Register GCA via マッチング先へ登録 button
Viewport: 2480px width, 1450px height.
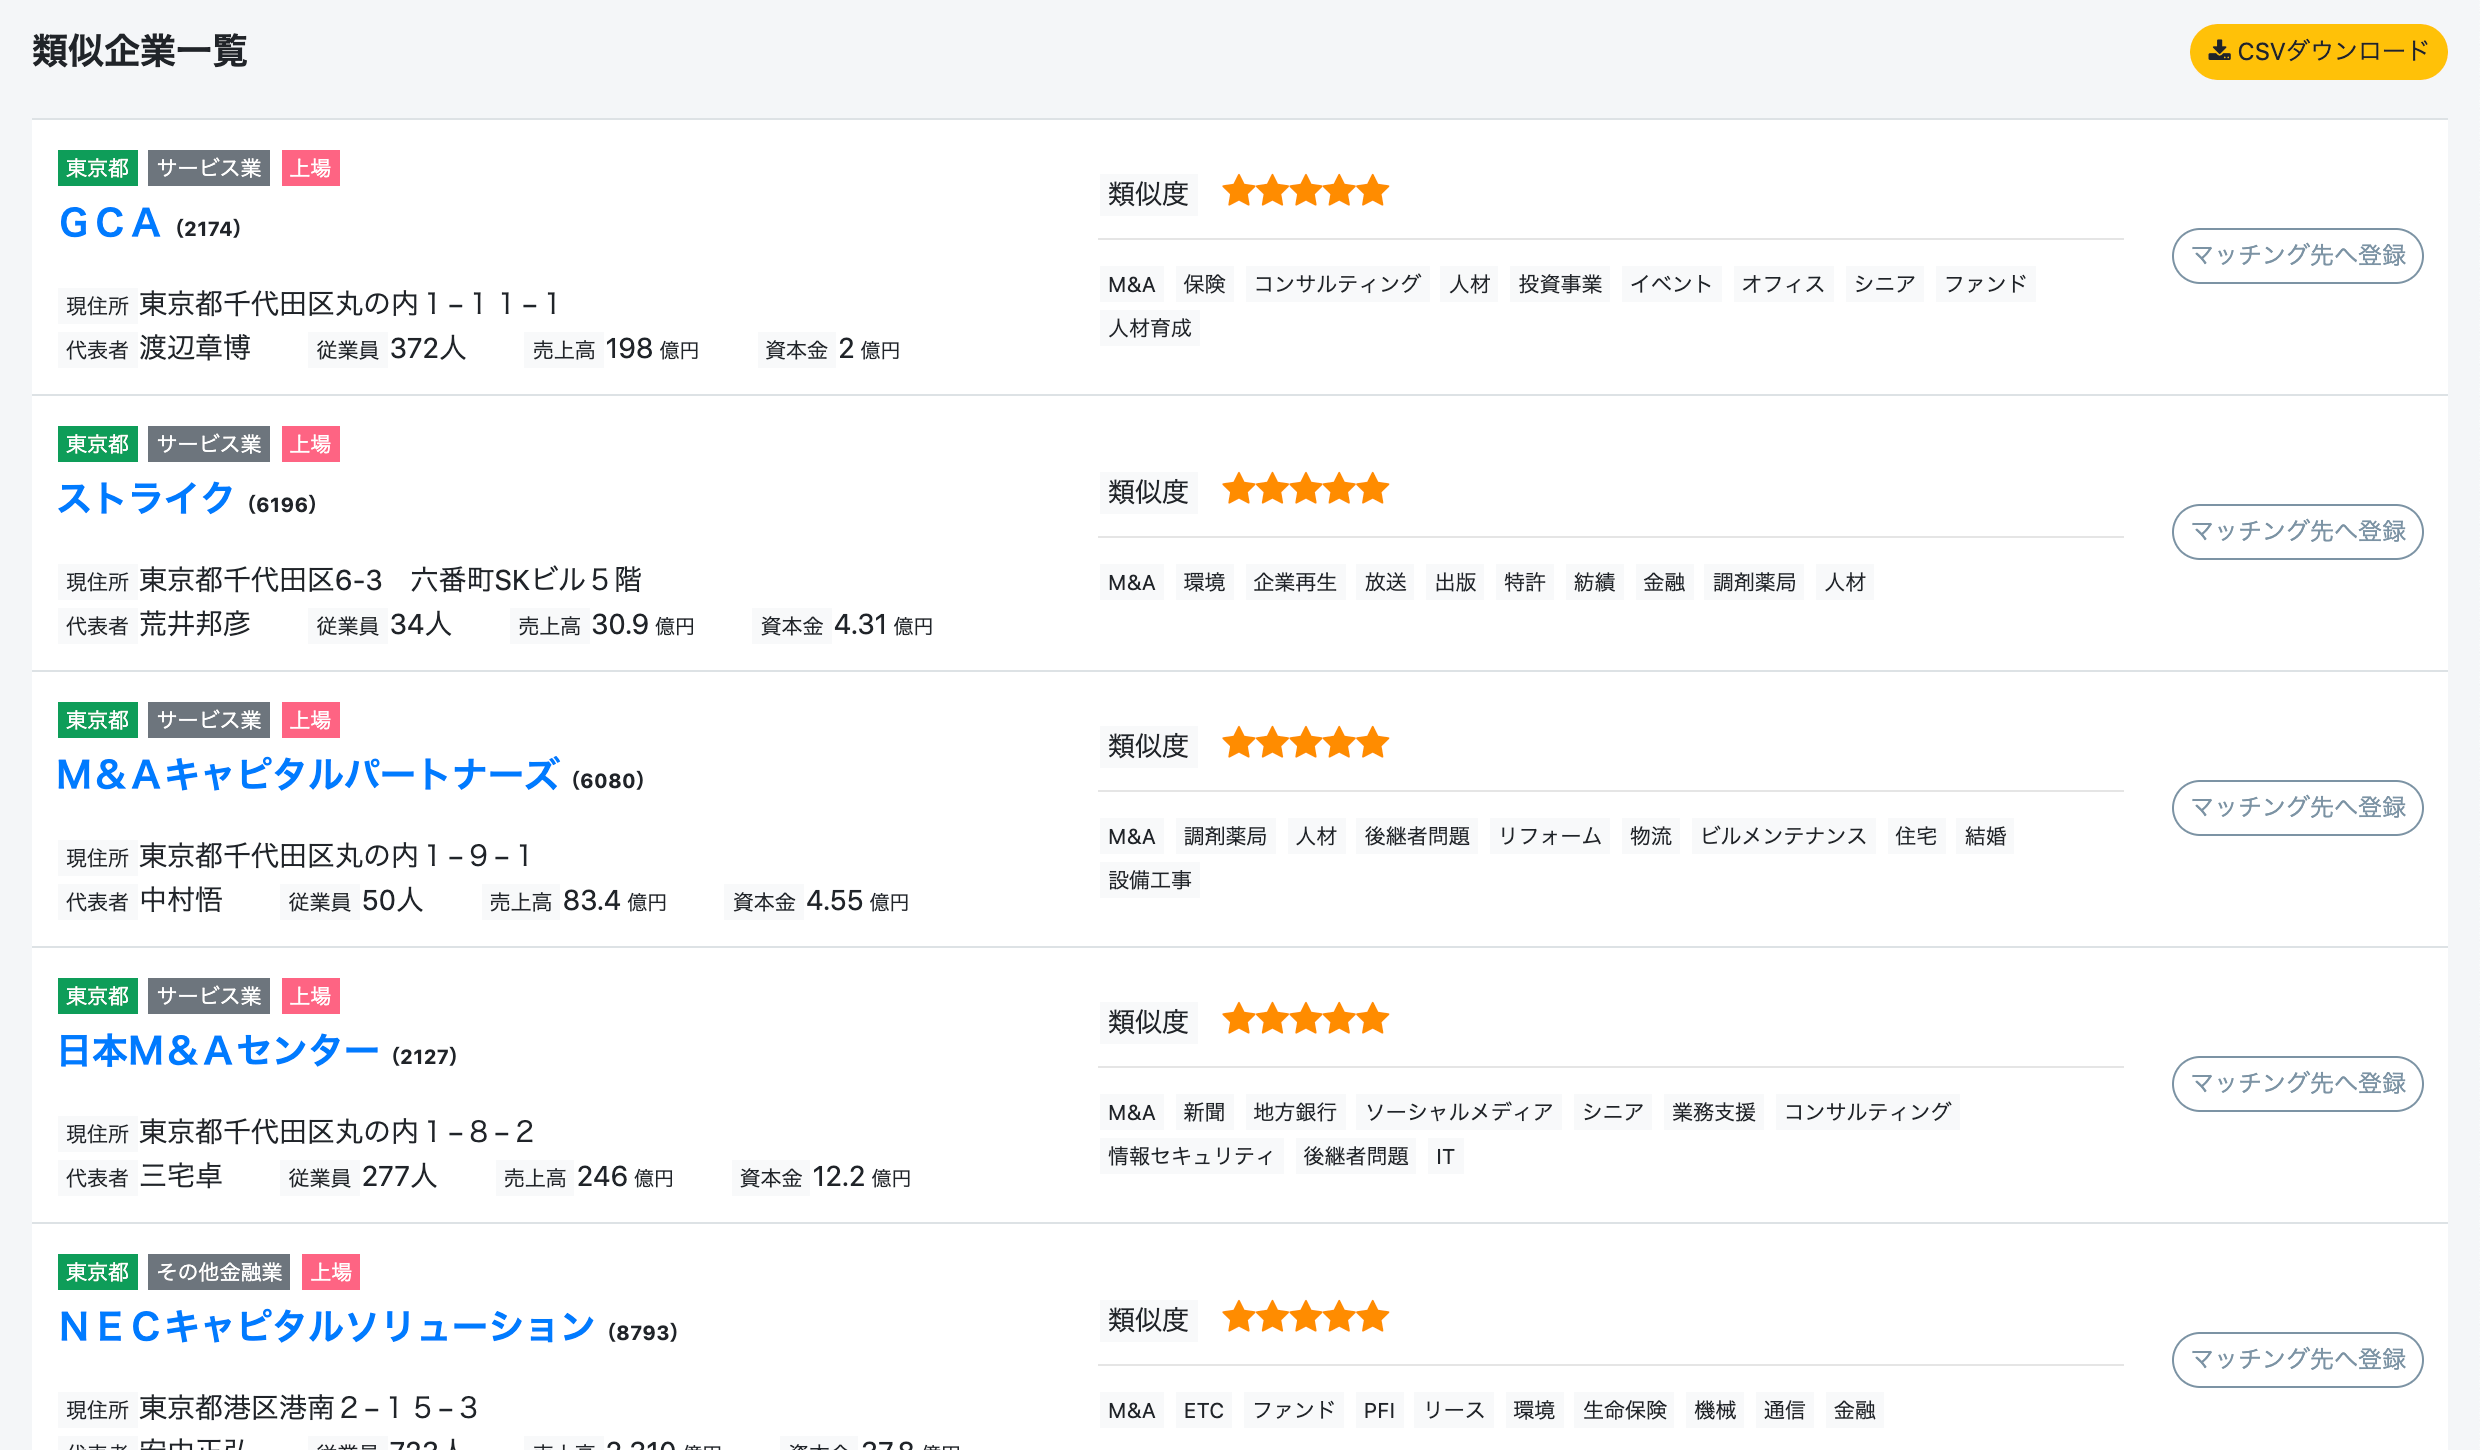2297,256
